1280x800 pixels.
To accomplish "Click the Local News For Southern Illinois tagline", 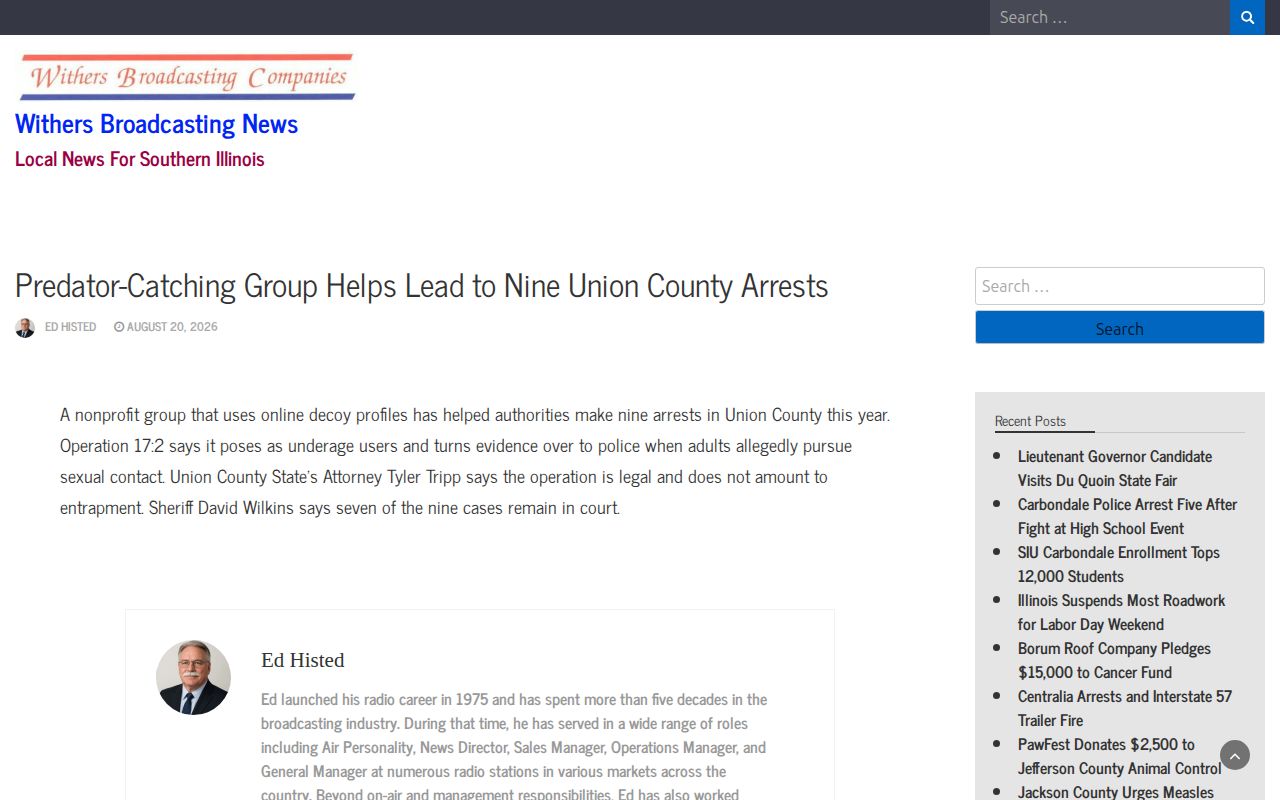I will pyautogui.click(x=140, y=159).
